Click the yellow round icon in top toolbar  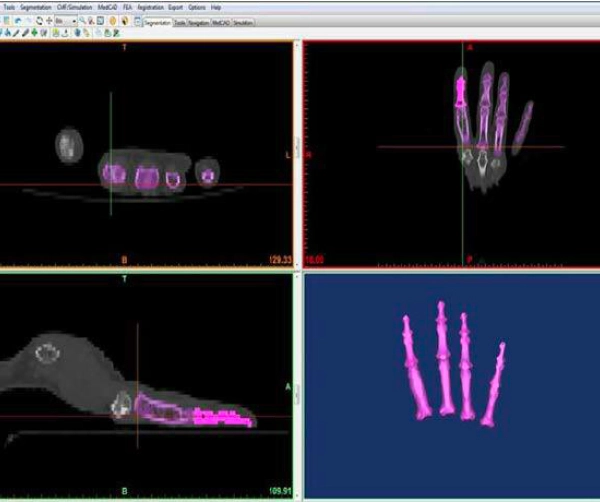pyautogui.click(x=111, y=20)
